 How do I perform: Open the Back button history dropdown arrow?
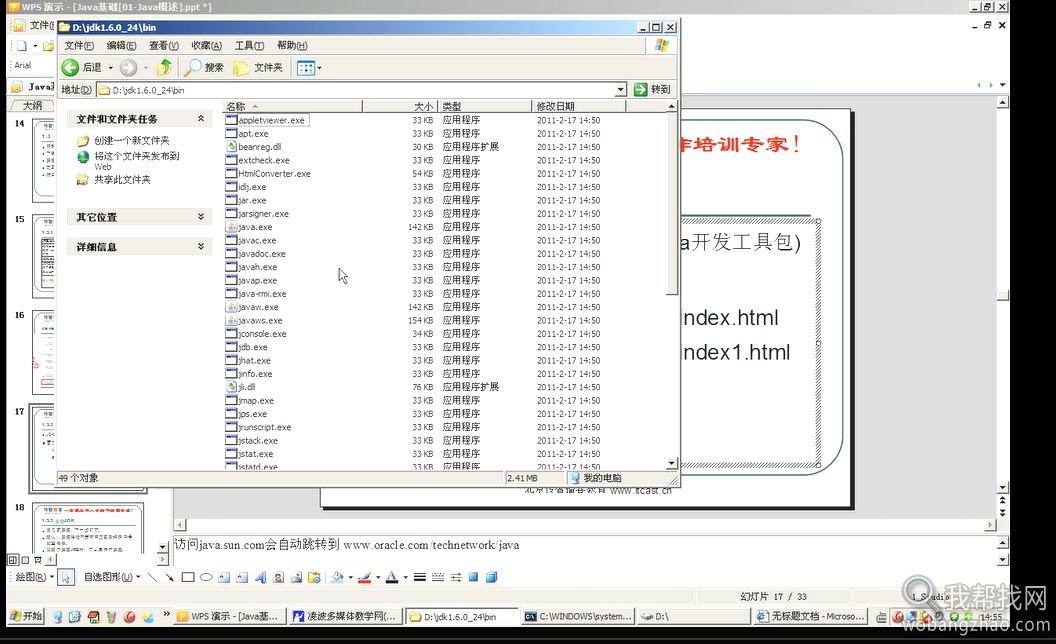[110, 68]
